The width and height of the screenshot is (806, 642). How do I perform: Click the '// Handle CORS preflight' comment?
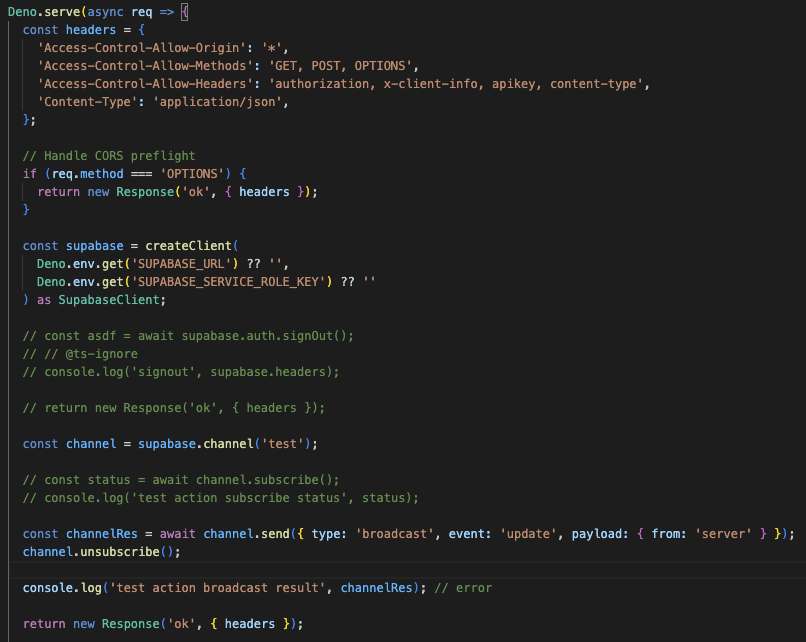(109, 156)
